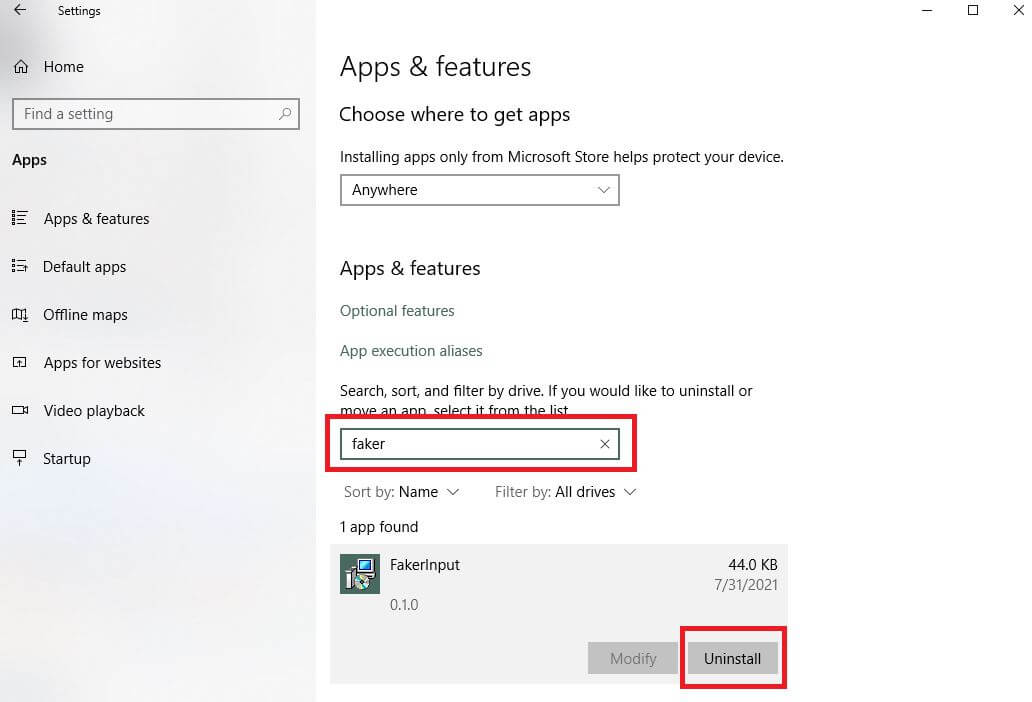Click the search magnifier in Find a setting

[285, 114]
